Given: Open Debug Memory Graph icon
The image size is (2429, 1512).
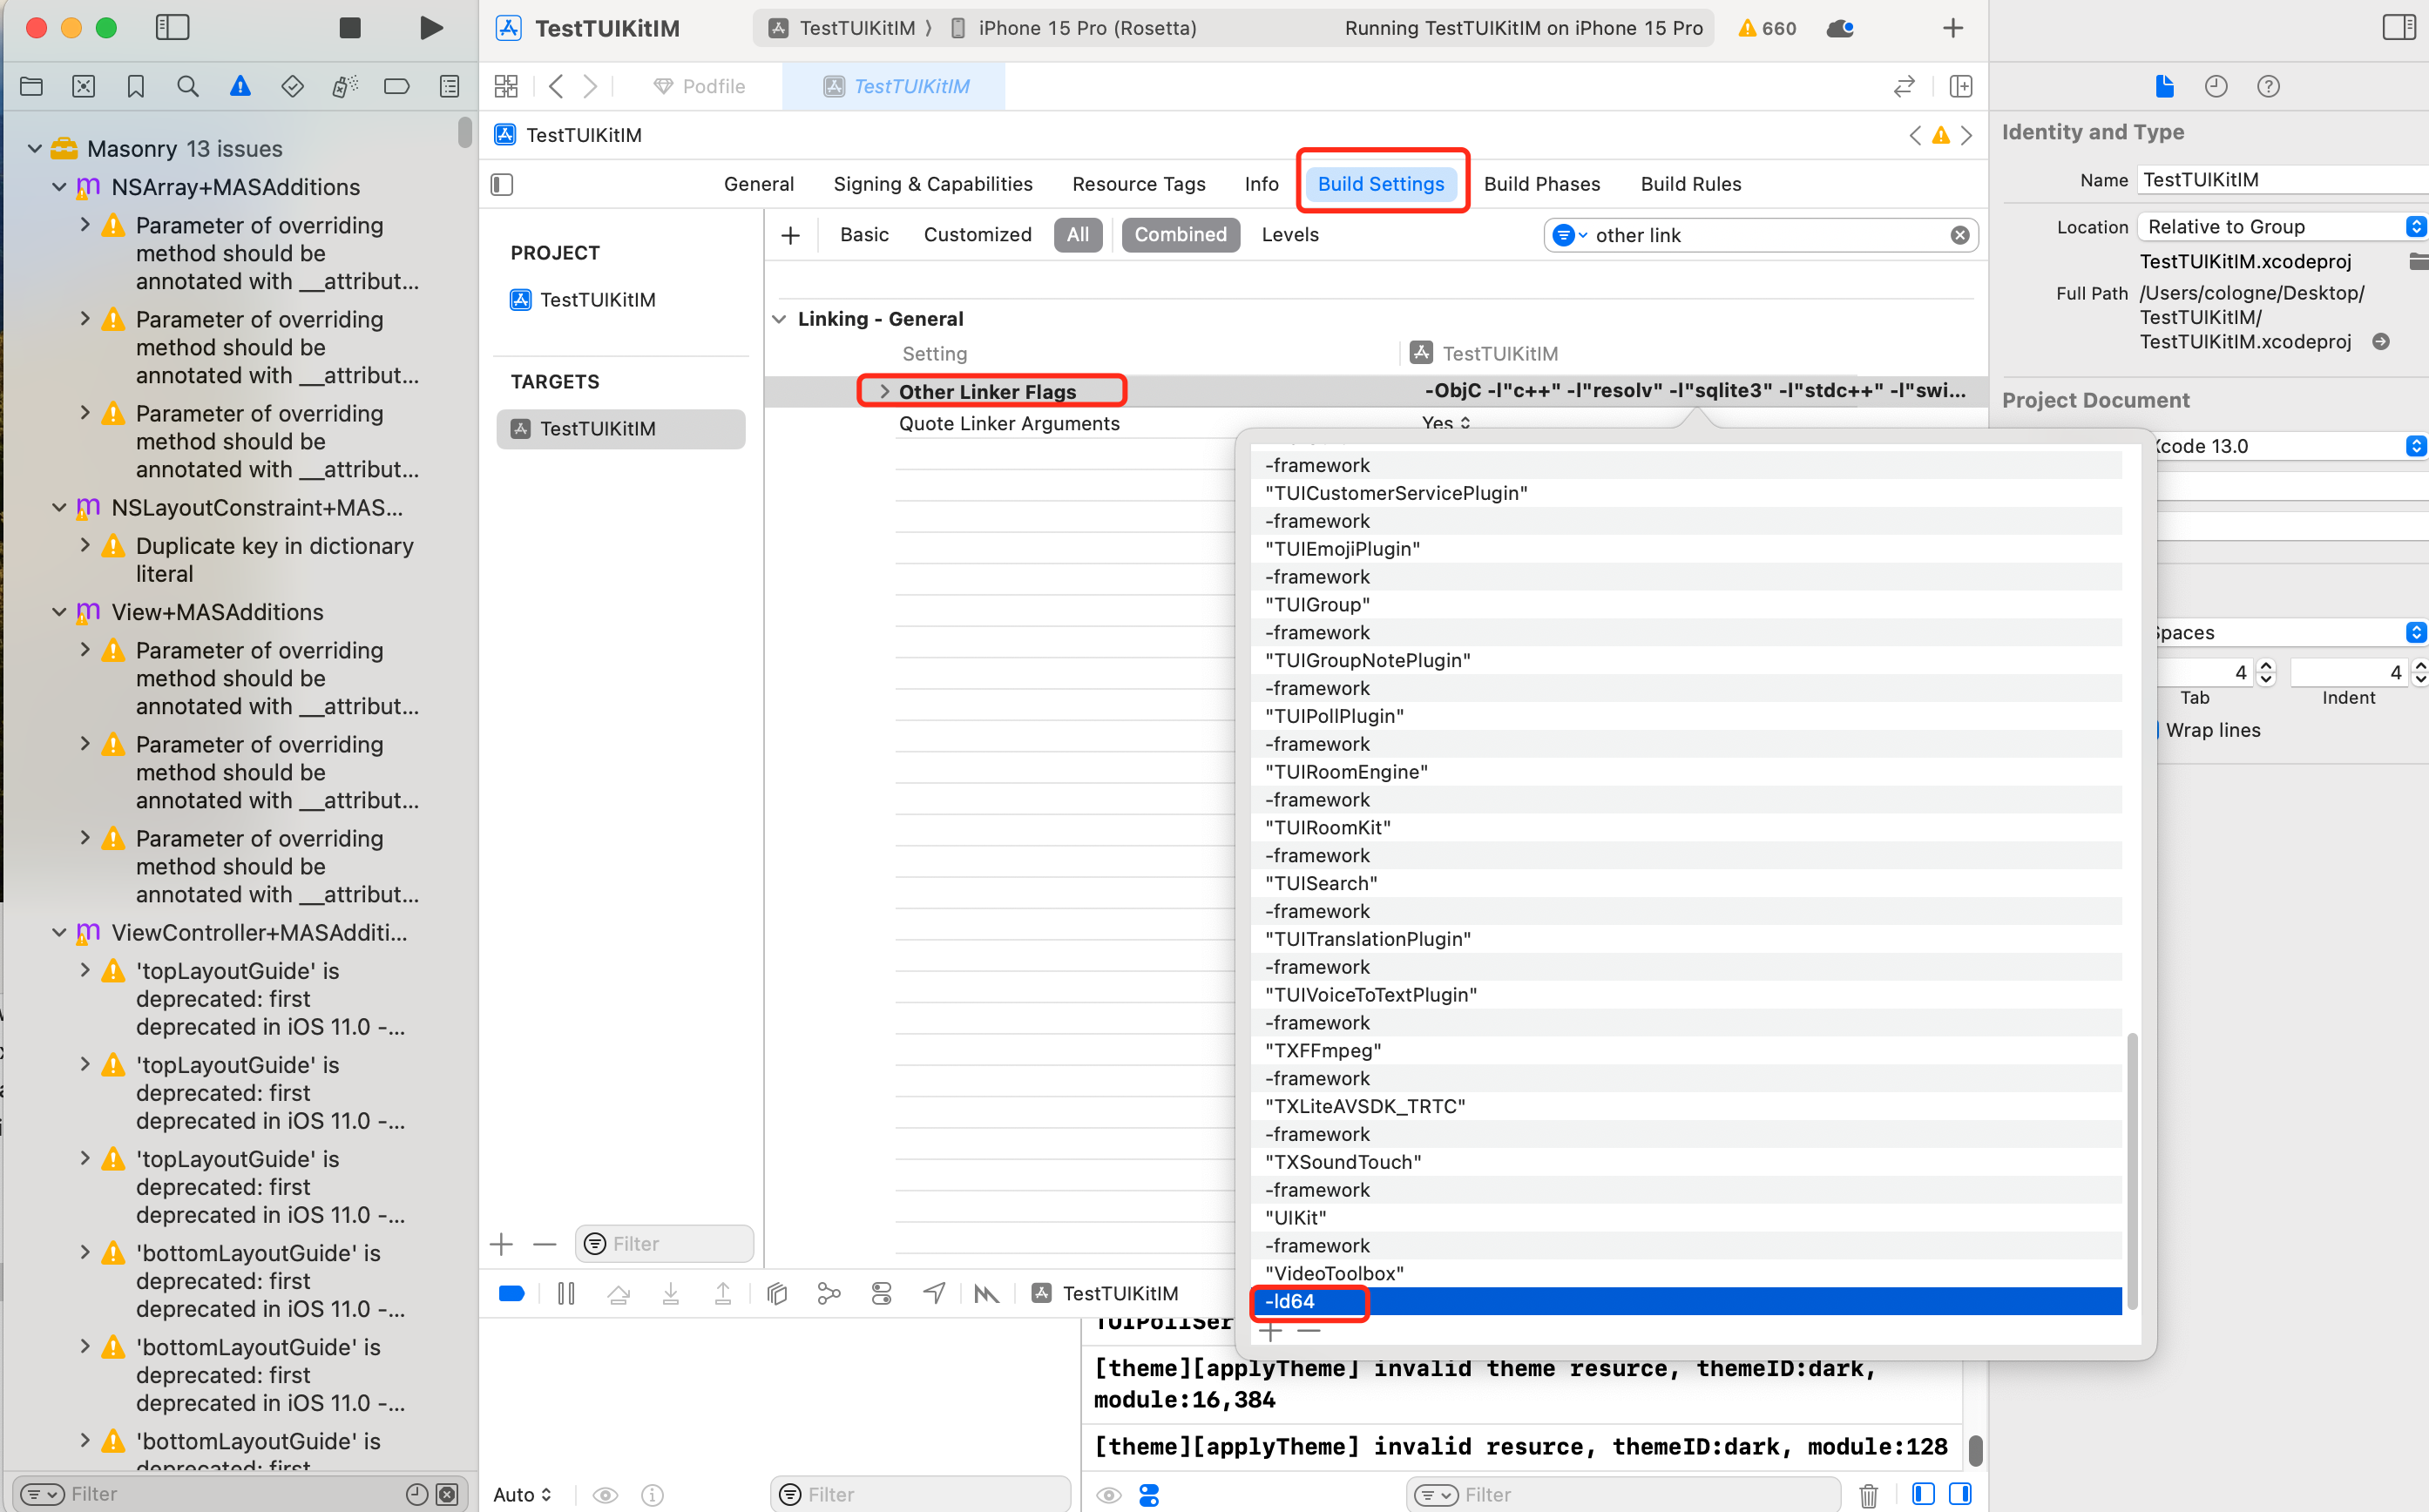Looking at the screenshot, I should (829, 1294).
